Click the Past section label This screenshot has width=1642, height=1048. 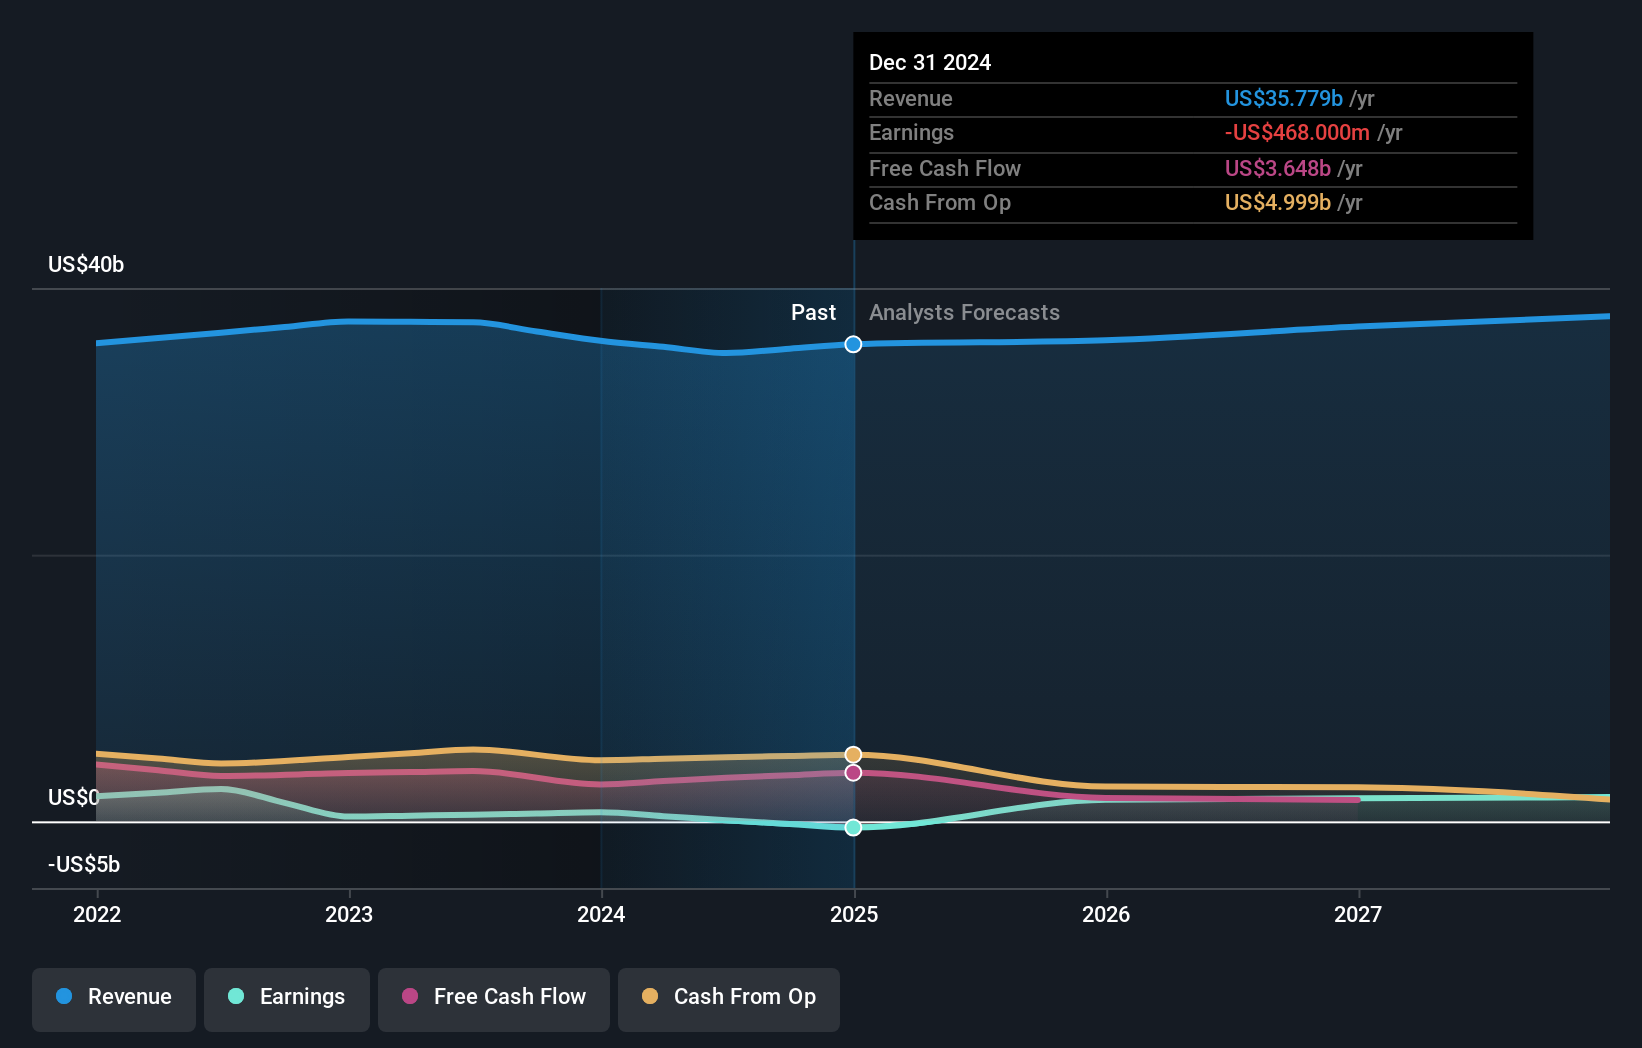tap(813, 312)
